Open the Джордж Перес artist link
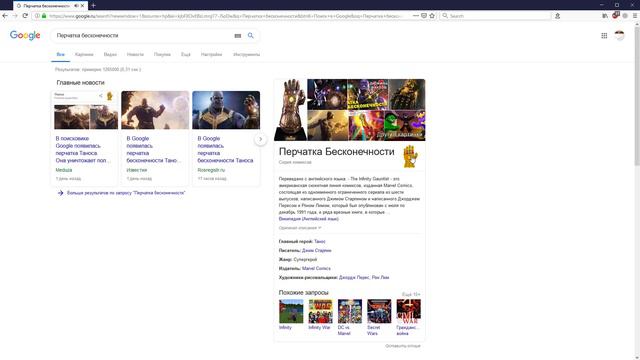The image size is (640, 360). pyautogui.click(x=354, y=278)
